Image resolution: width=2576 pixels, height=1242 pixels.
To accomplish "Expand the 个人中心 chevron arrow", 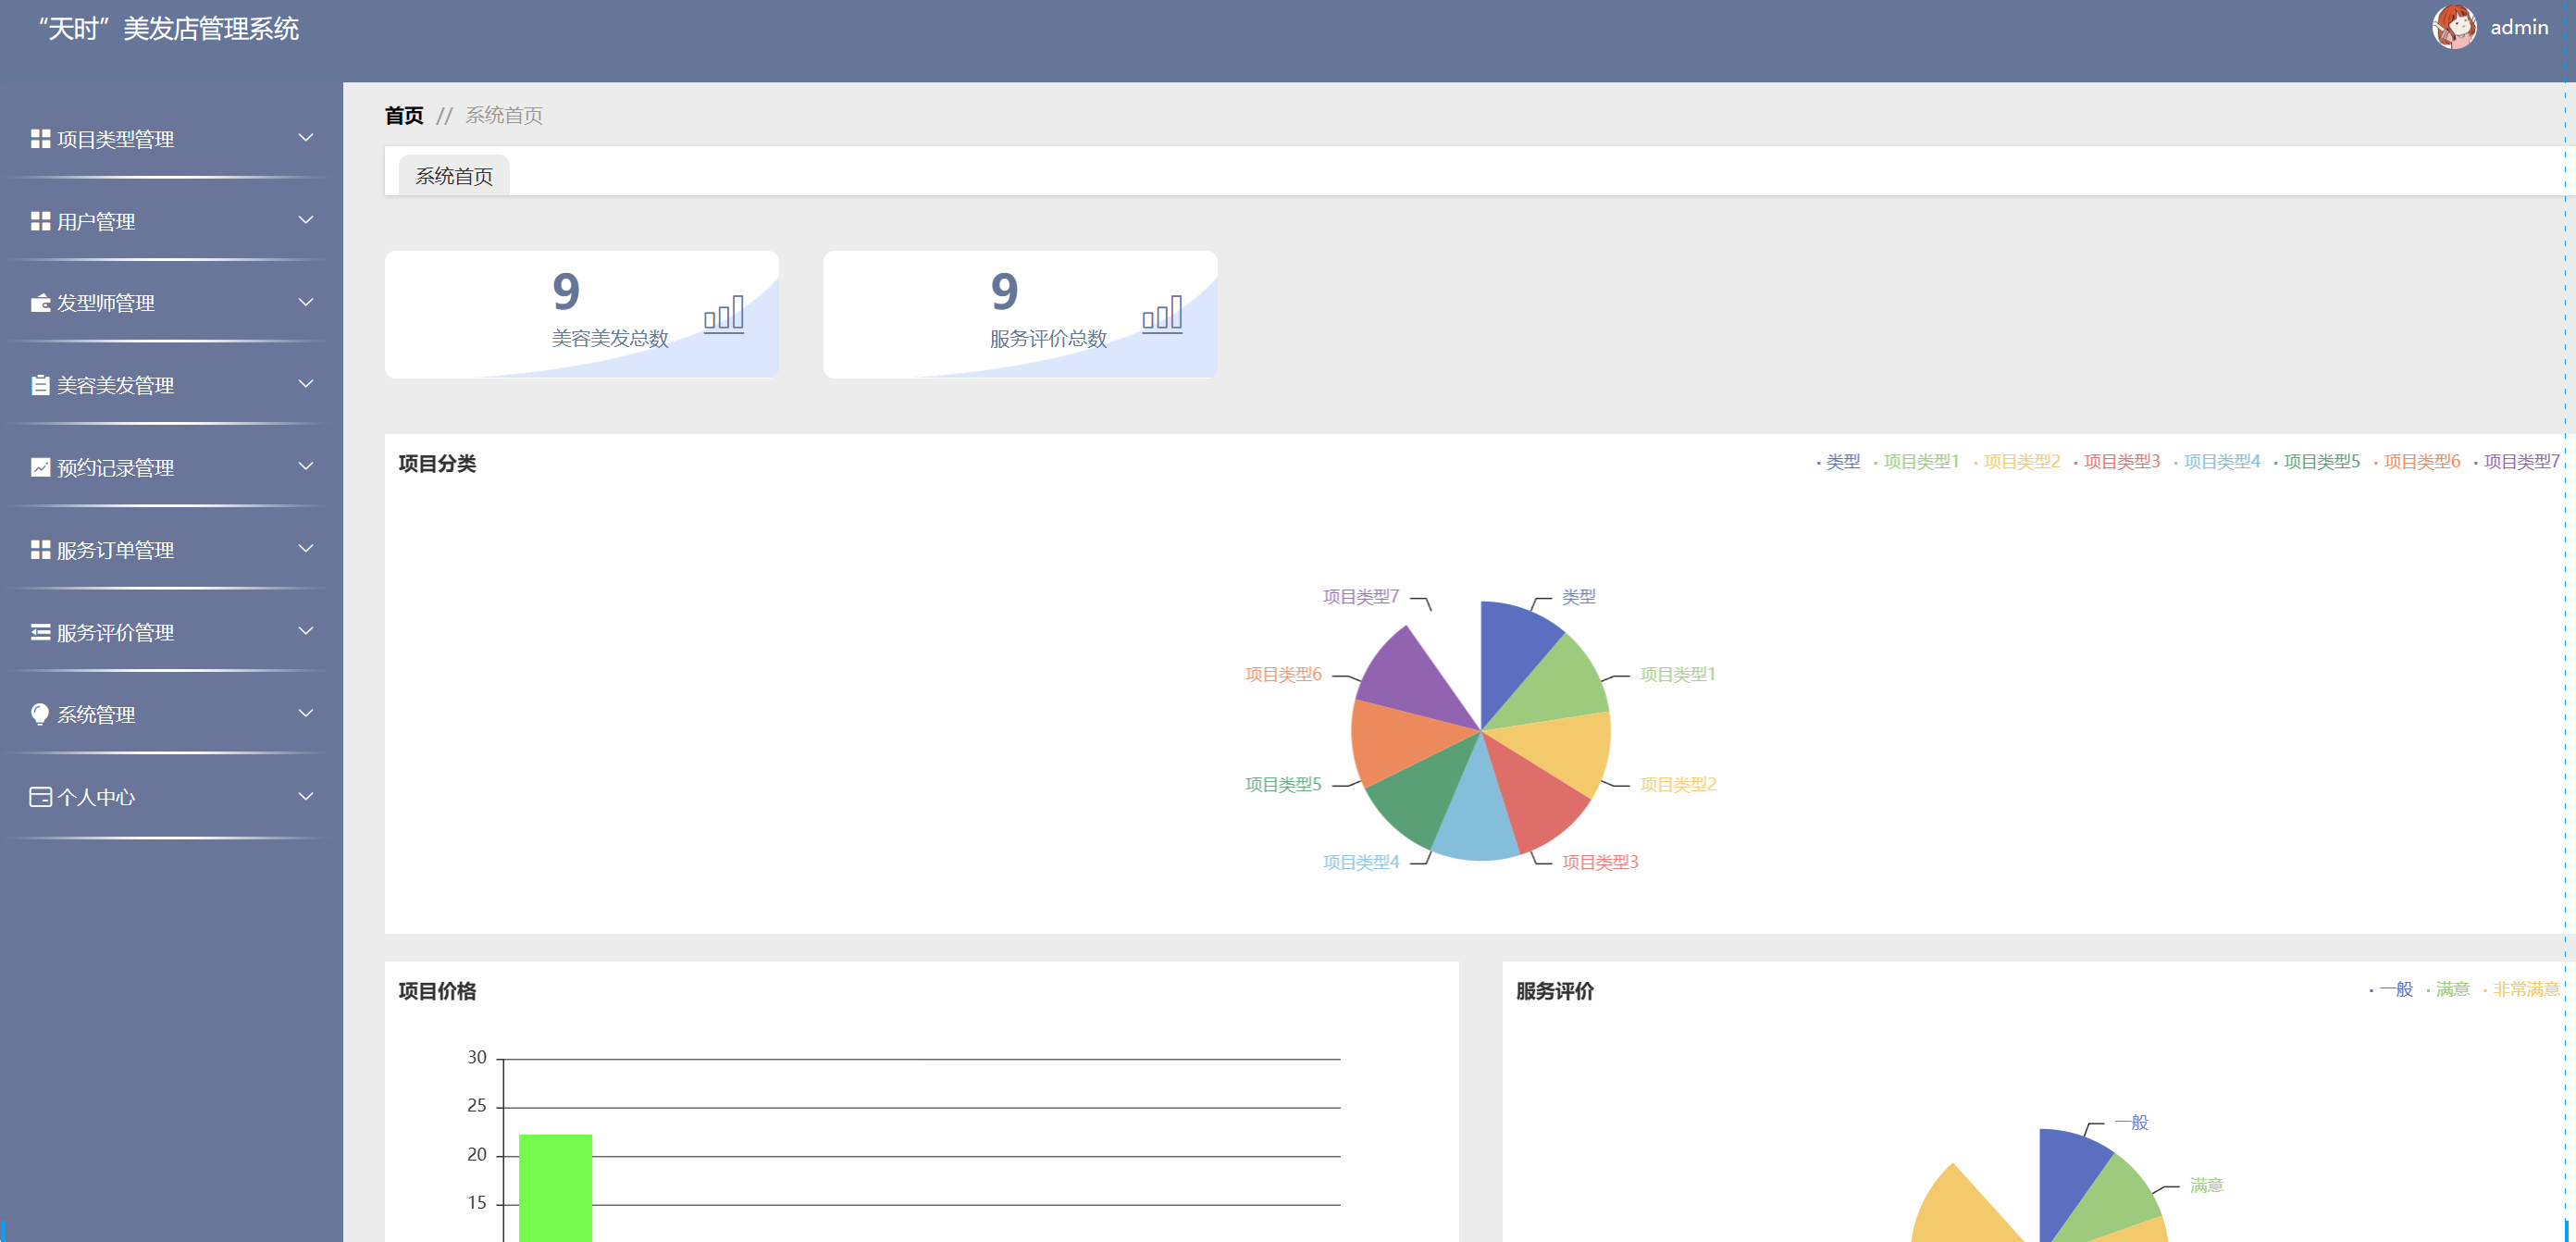I will click(x=306, y=797).
